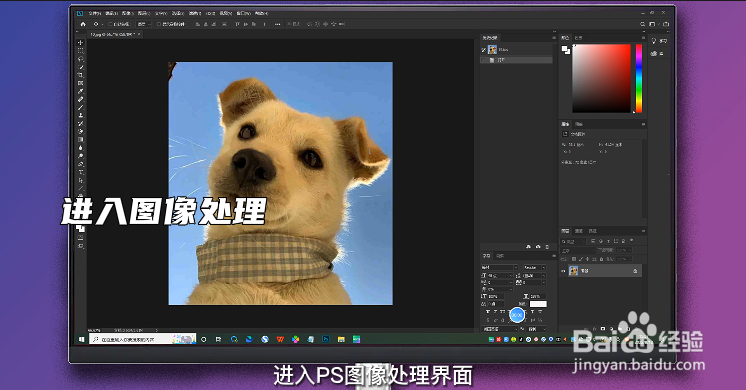
Task: Click the Home icon in options bar
Action: click(x=83, y=24)
